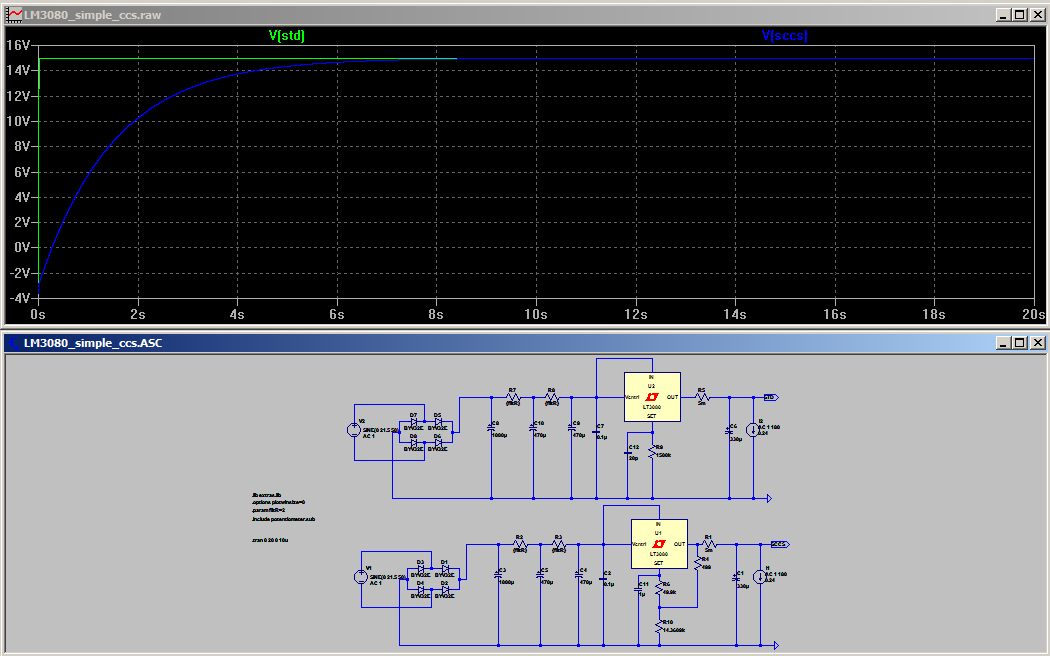Image resolution: width=1050 pixels, height=656 pixels.
Task: Click the .tran 0 20 0 10u directive
Action: (x=270, y=540)
